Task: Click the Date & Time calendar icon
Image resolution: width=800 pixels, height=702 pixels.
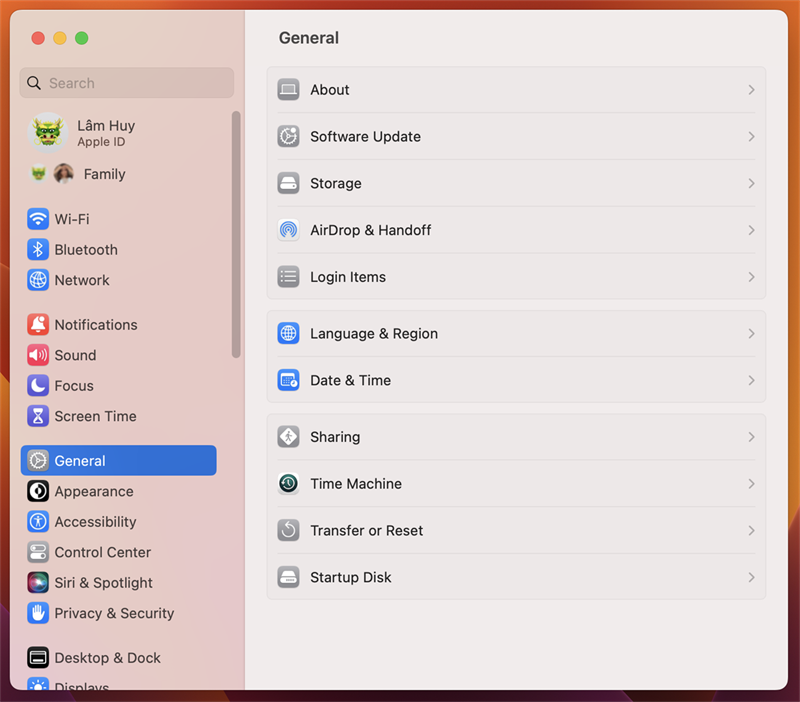Action: click(288, 381)
